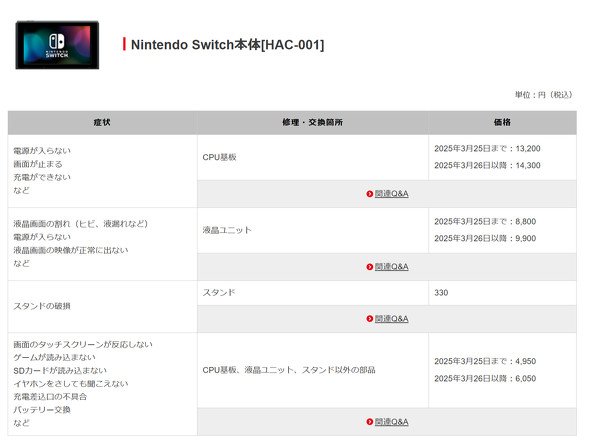Click the Nintendo Switch本体[HAC-001] heading
Viewport: 590px width, 445px height.
coord(227,44)
